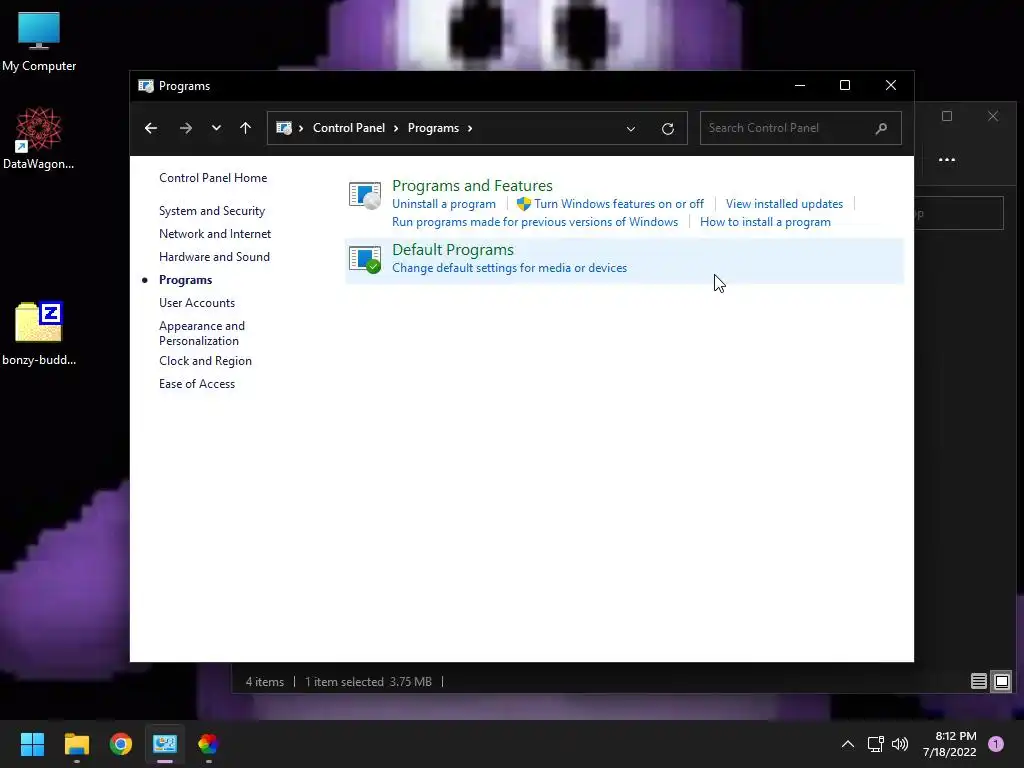This screenshot has width=1024, height=768.
Task: Expand the chevron after Programs breadcrumb
Action: tap(470, 128)
